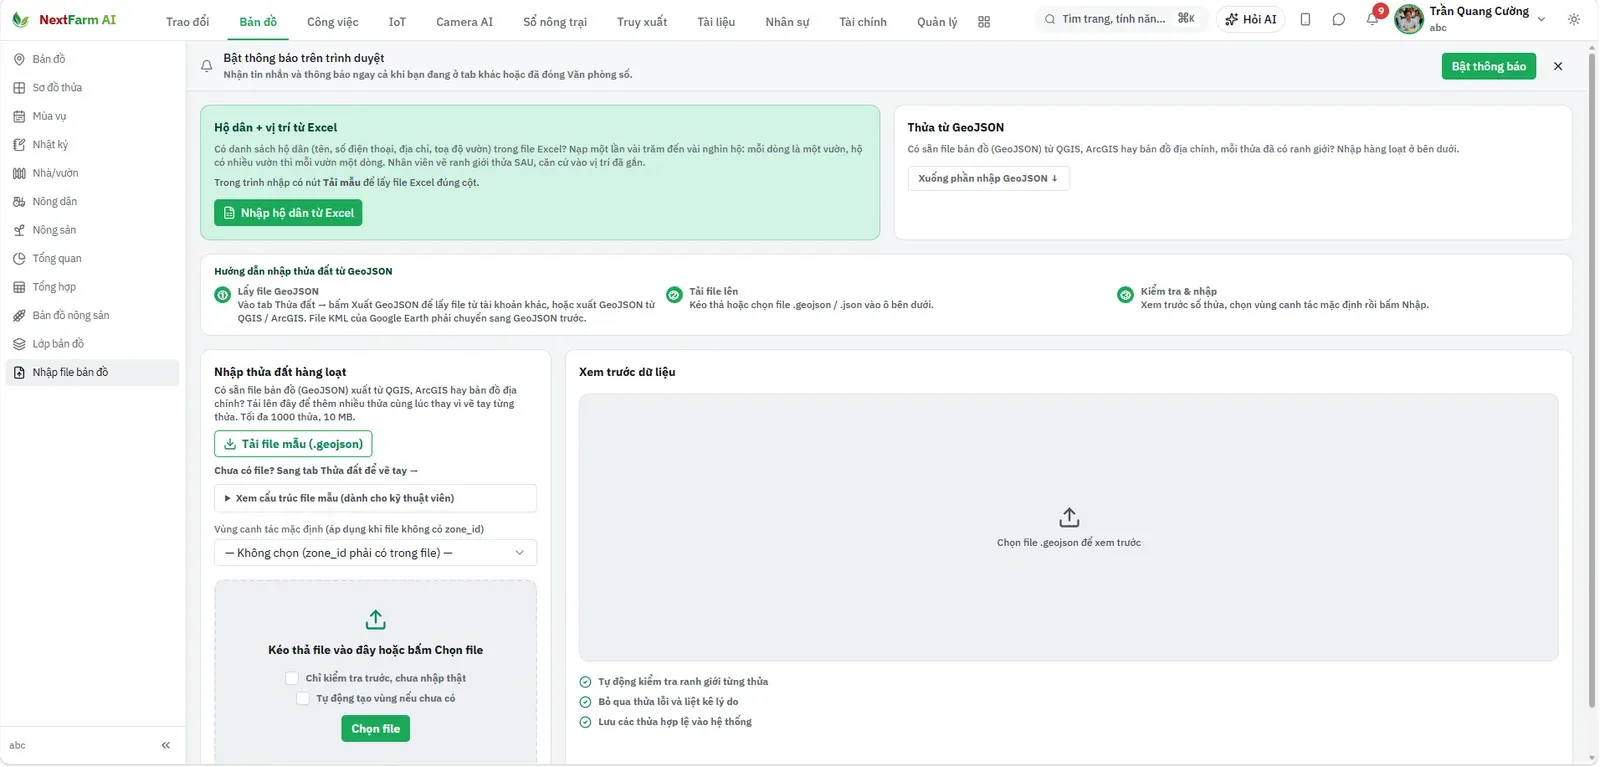Open Tổng quan in the sidebar

[92, 259]
